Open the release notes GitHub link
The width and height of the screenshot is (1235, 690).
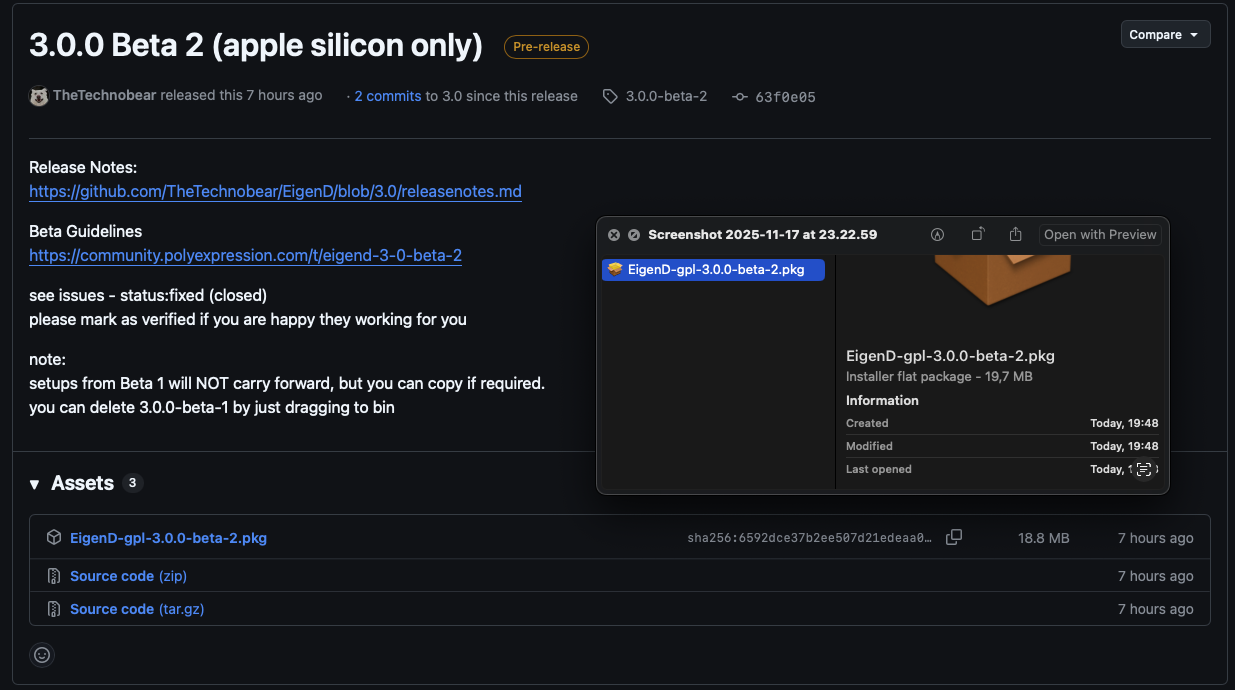click(x=275, y=191)
